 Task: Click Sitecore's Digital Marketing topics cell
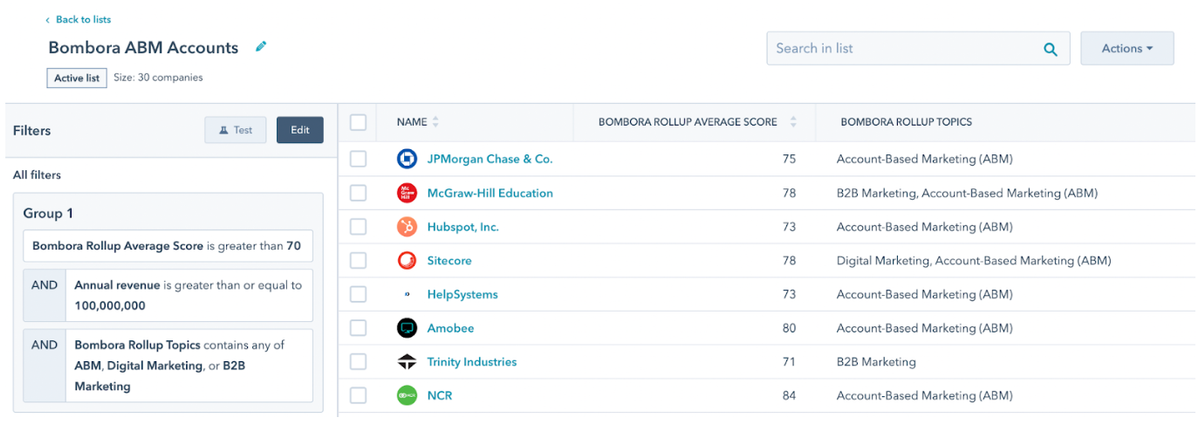pos(974,261)
